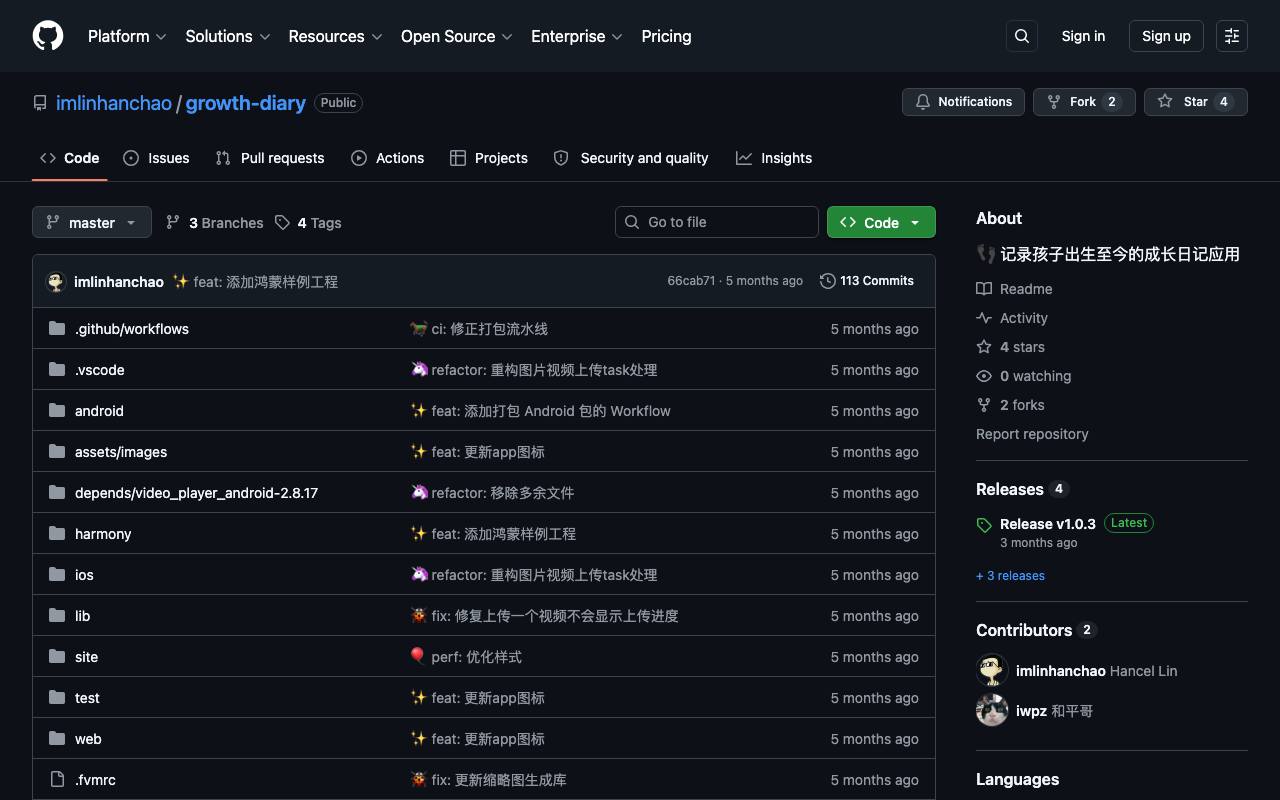View the 0 watching link
1280x800 pixels.
[1024, 376]
